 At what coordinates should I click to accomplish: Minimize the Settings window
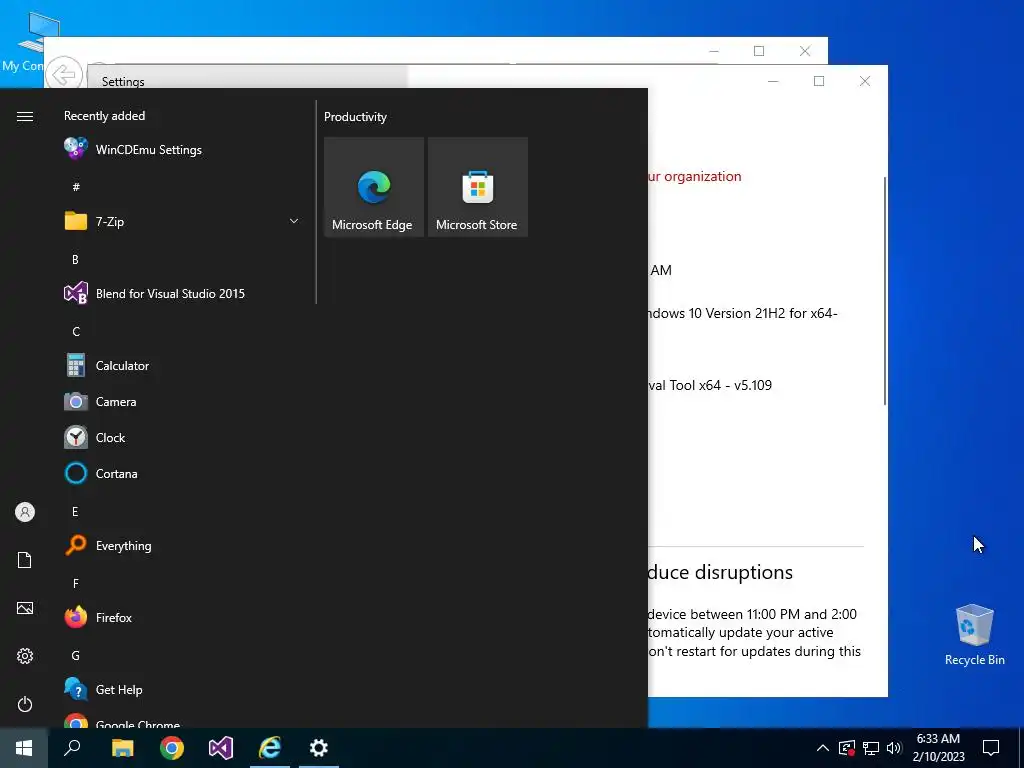773,81
